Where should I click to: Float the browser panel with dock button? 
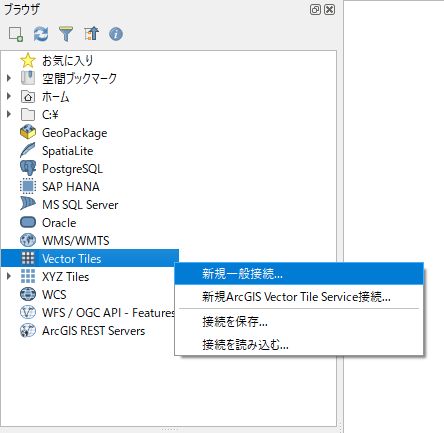coord(315,9)
